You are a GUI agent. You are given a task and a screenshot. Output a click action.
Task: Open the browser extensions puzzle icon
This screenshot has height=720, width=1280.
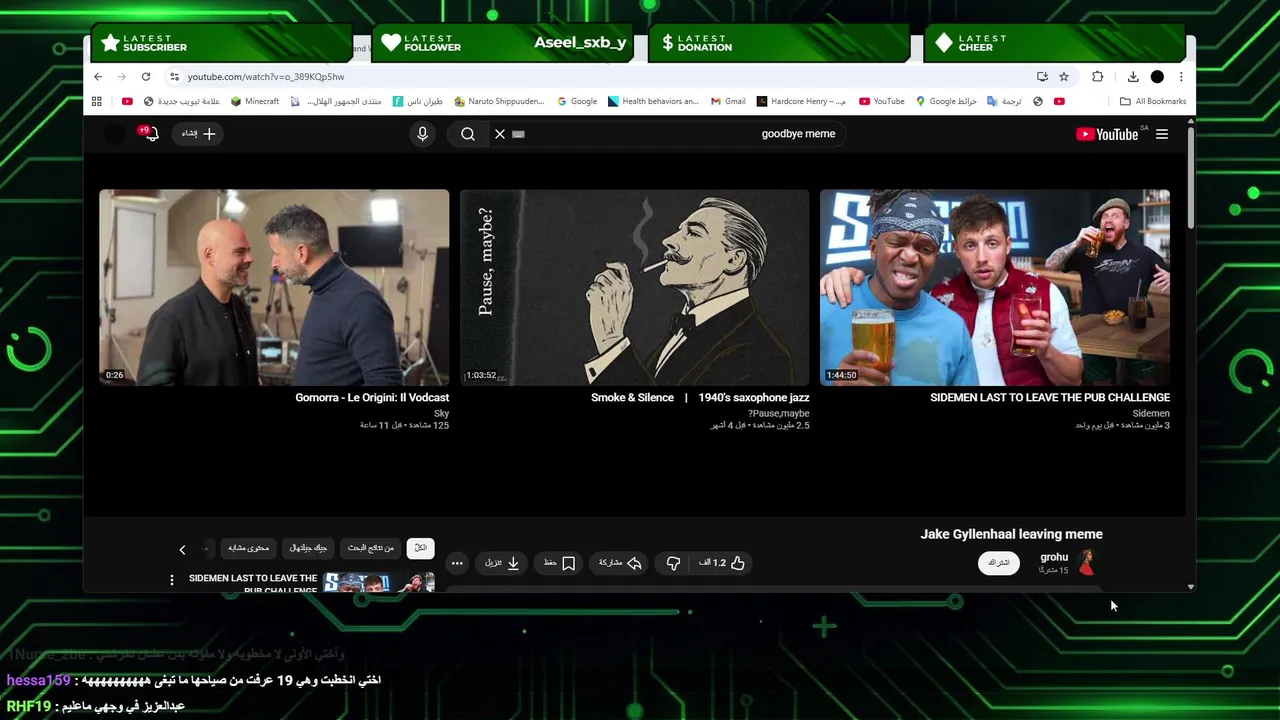[1098, 77]
